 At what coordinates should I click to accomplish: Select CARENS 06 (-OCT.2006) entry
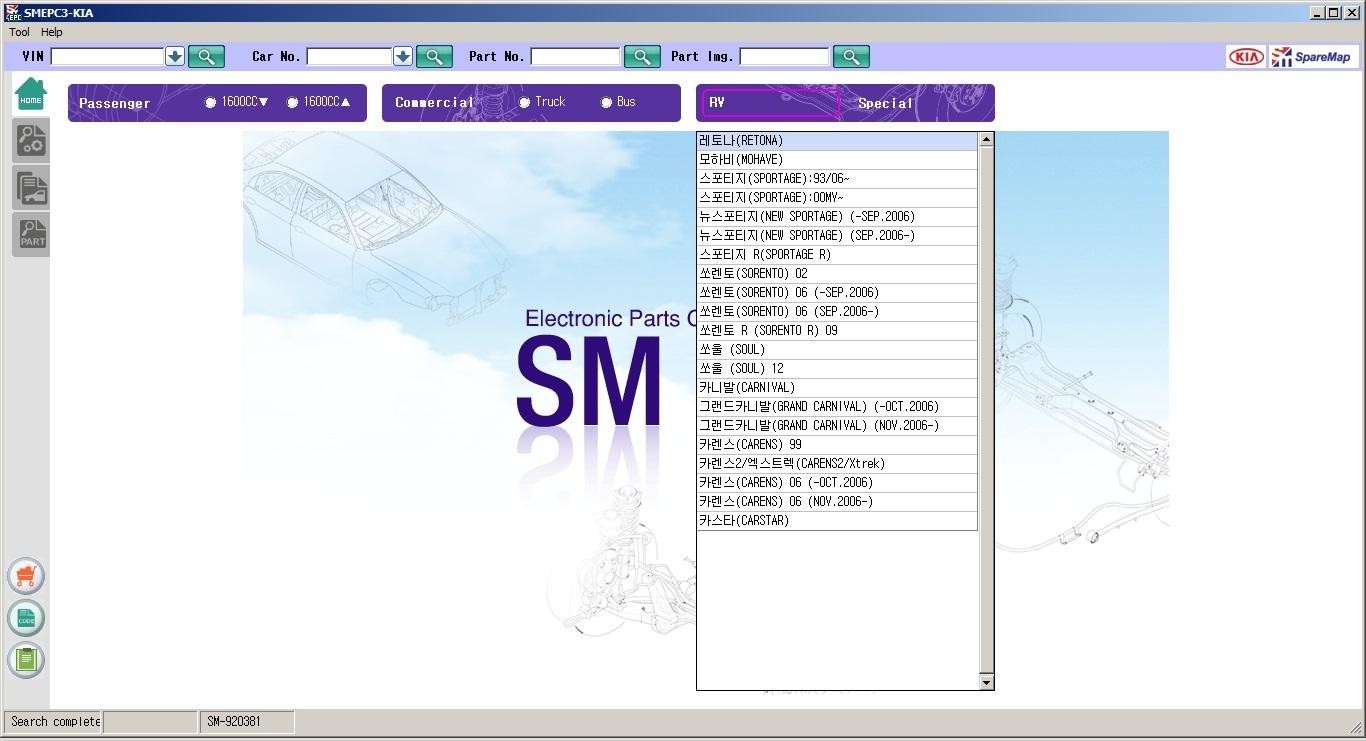[x=837, y=483]
